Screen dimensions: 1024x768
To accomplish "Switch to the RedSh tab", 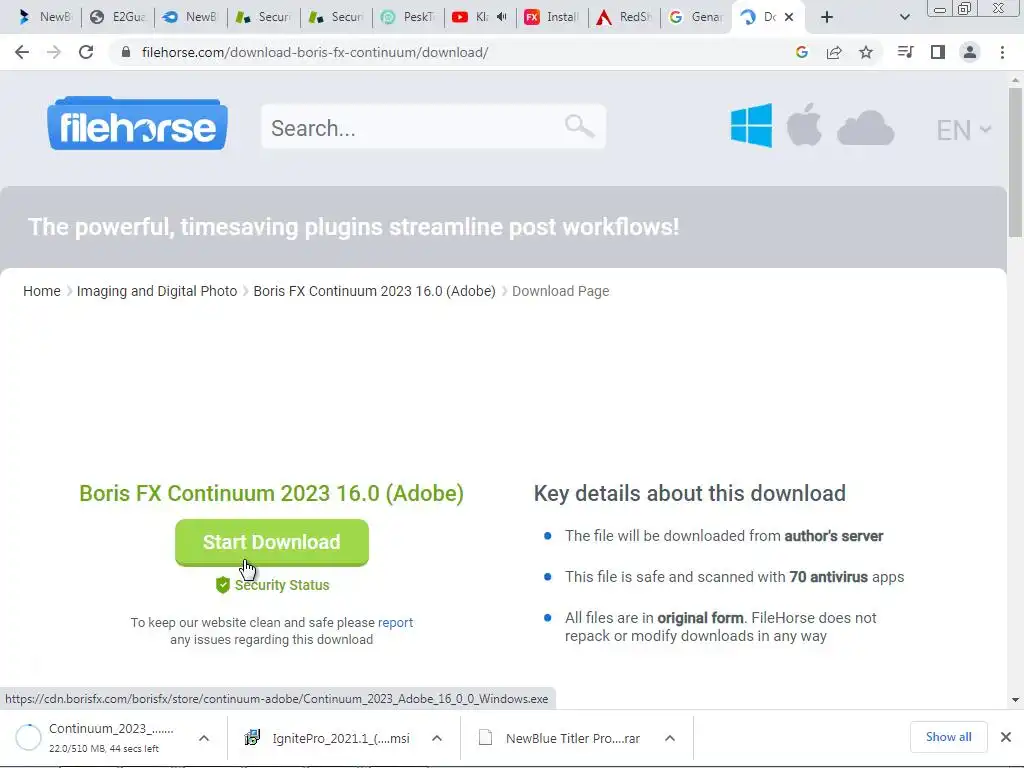I will pos(625,17).
